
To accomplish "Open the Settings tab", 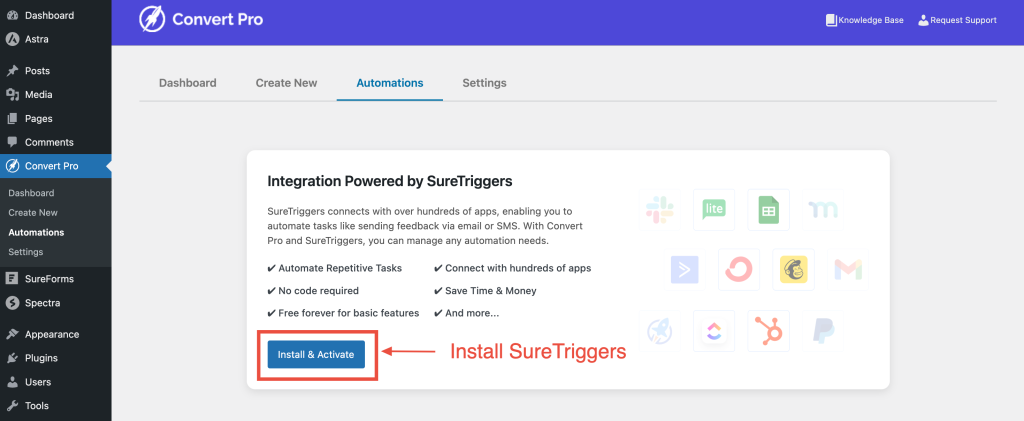I will click(x=484, y=83).
